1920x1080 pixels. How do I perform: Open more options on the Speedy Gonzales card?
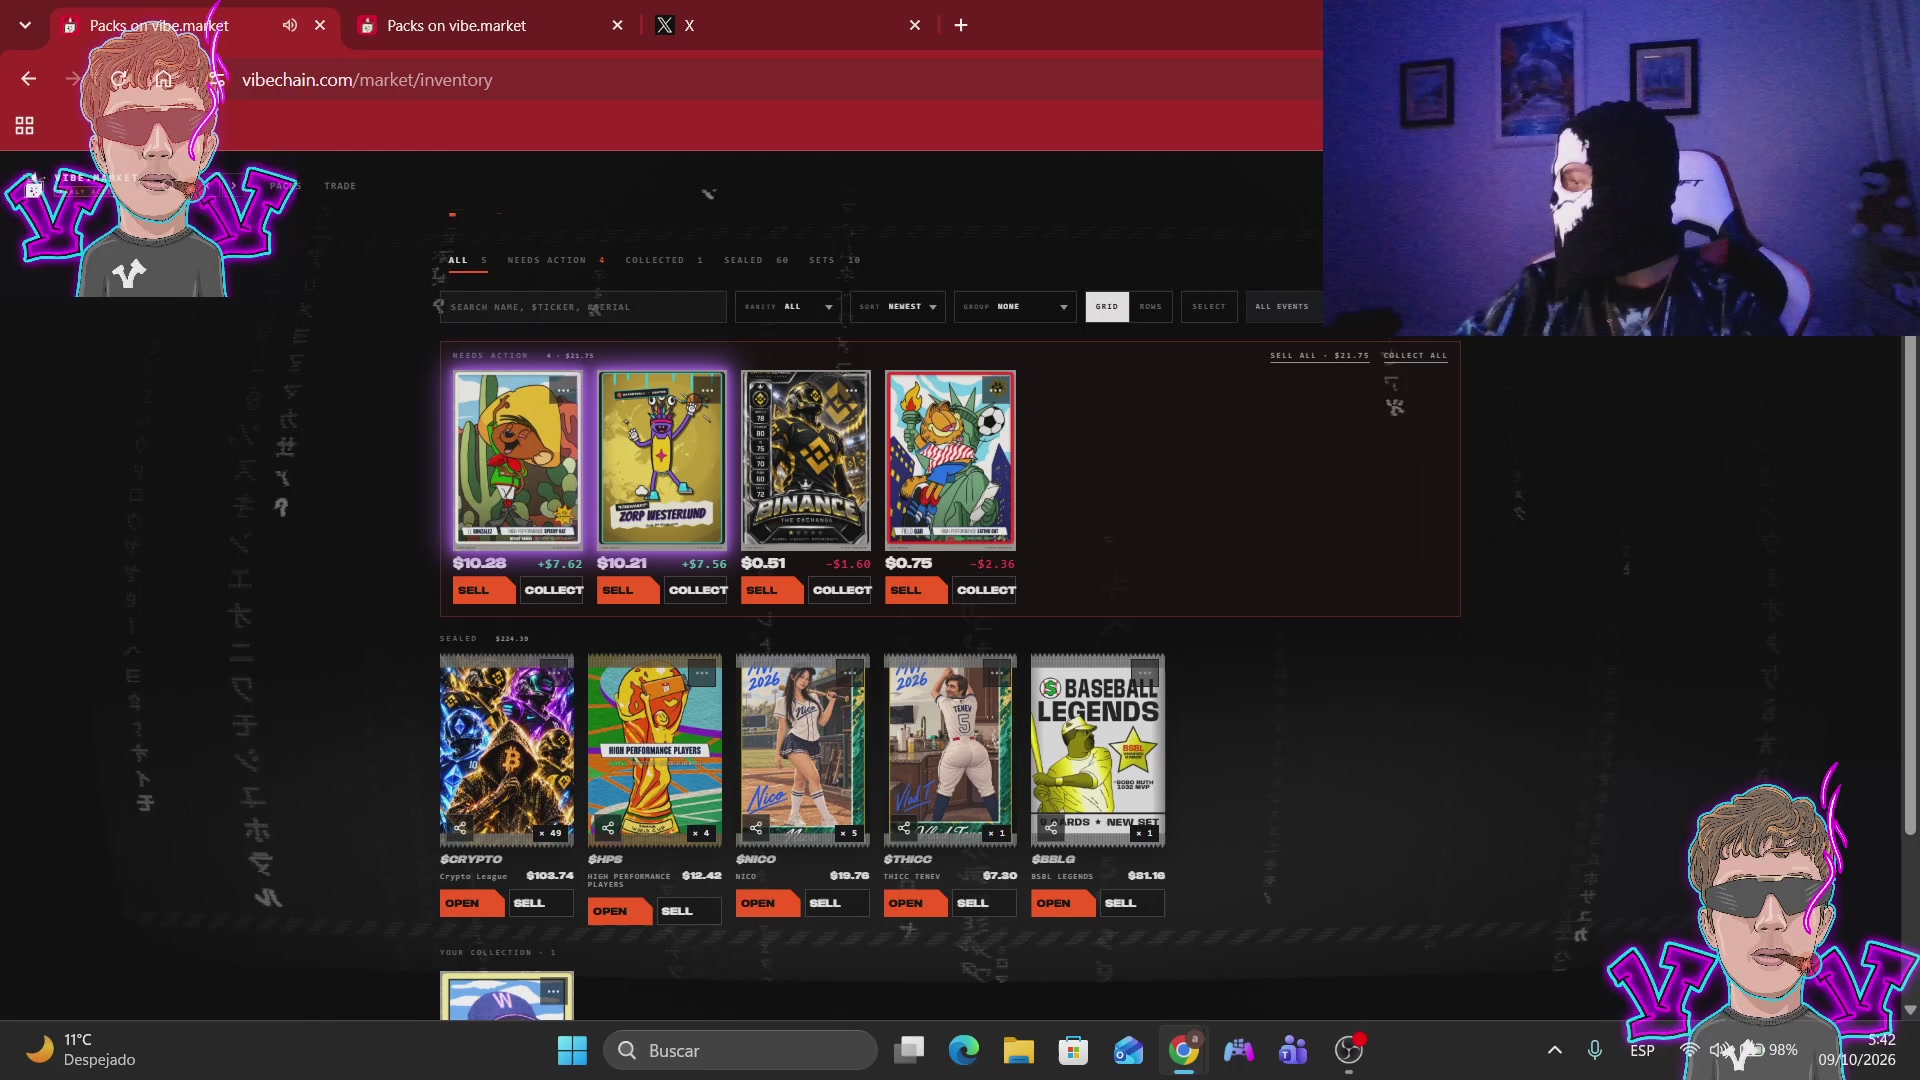[x=563, y=390]
